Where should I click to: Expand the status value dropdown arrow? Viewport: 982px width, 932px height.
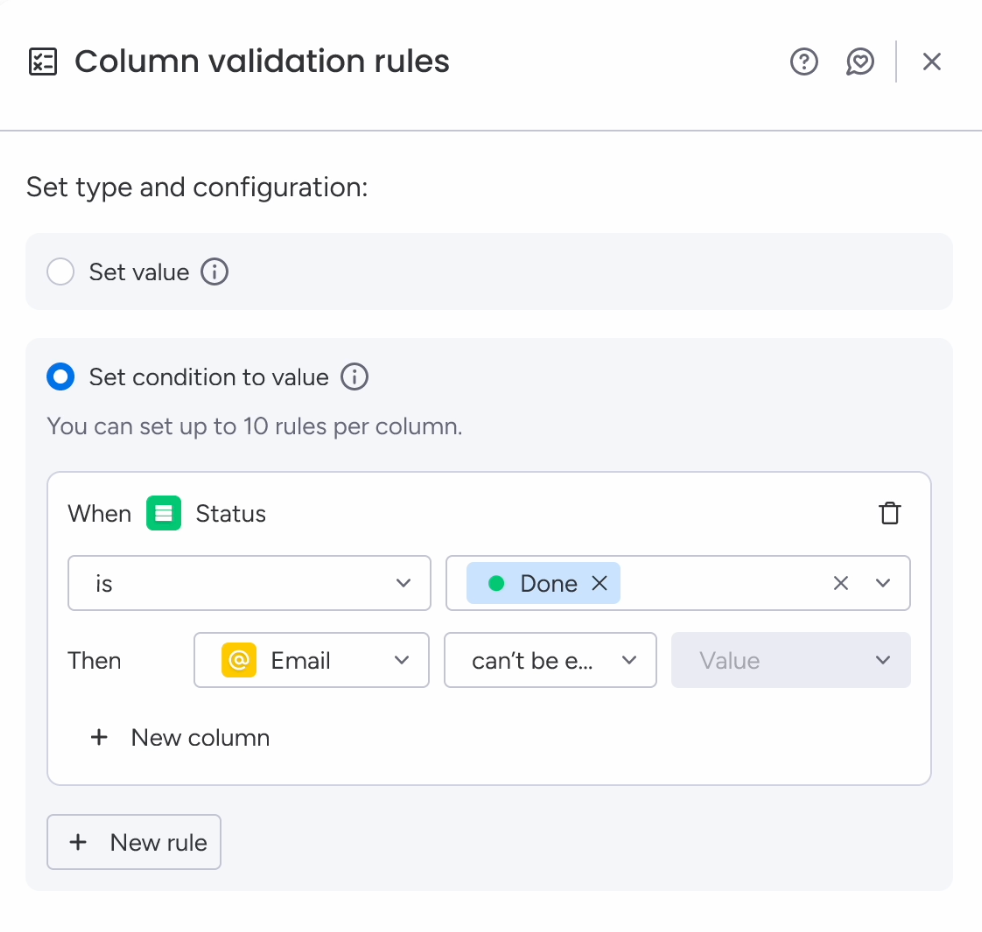883,584
